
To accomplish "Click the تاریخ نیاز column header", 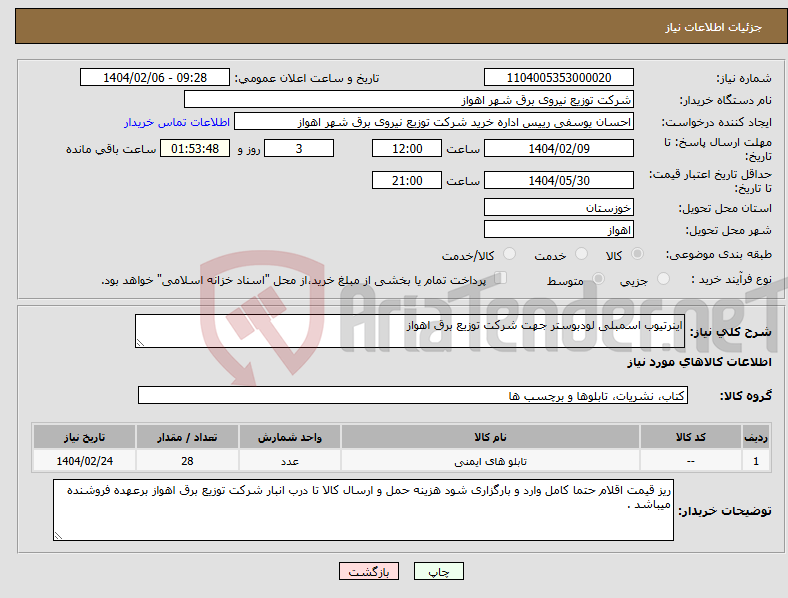I will [84, 437].
